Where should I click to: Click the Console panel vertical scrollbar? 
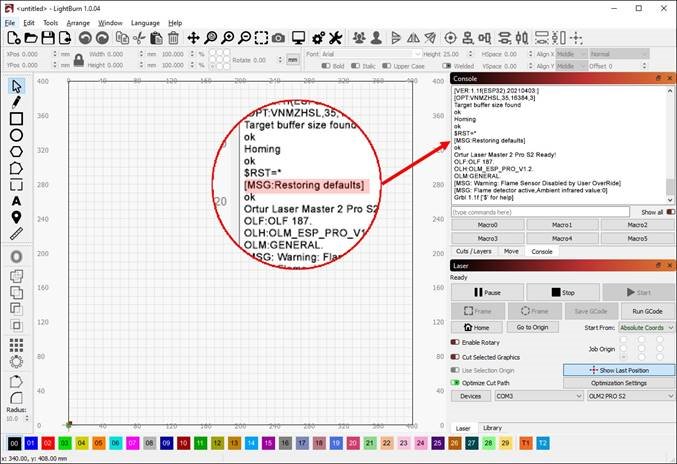(670, 145)
